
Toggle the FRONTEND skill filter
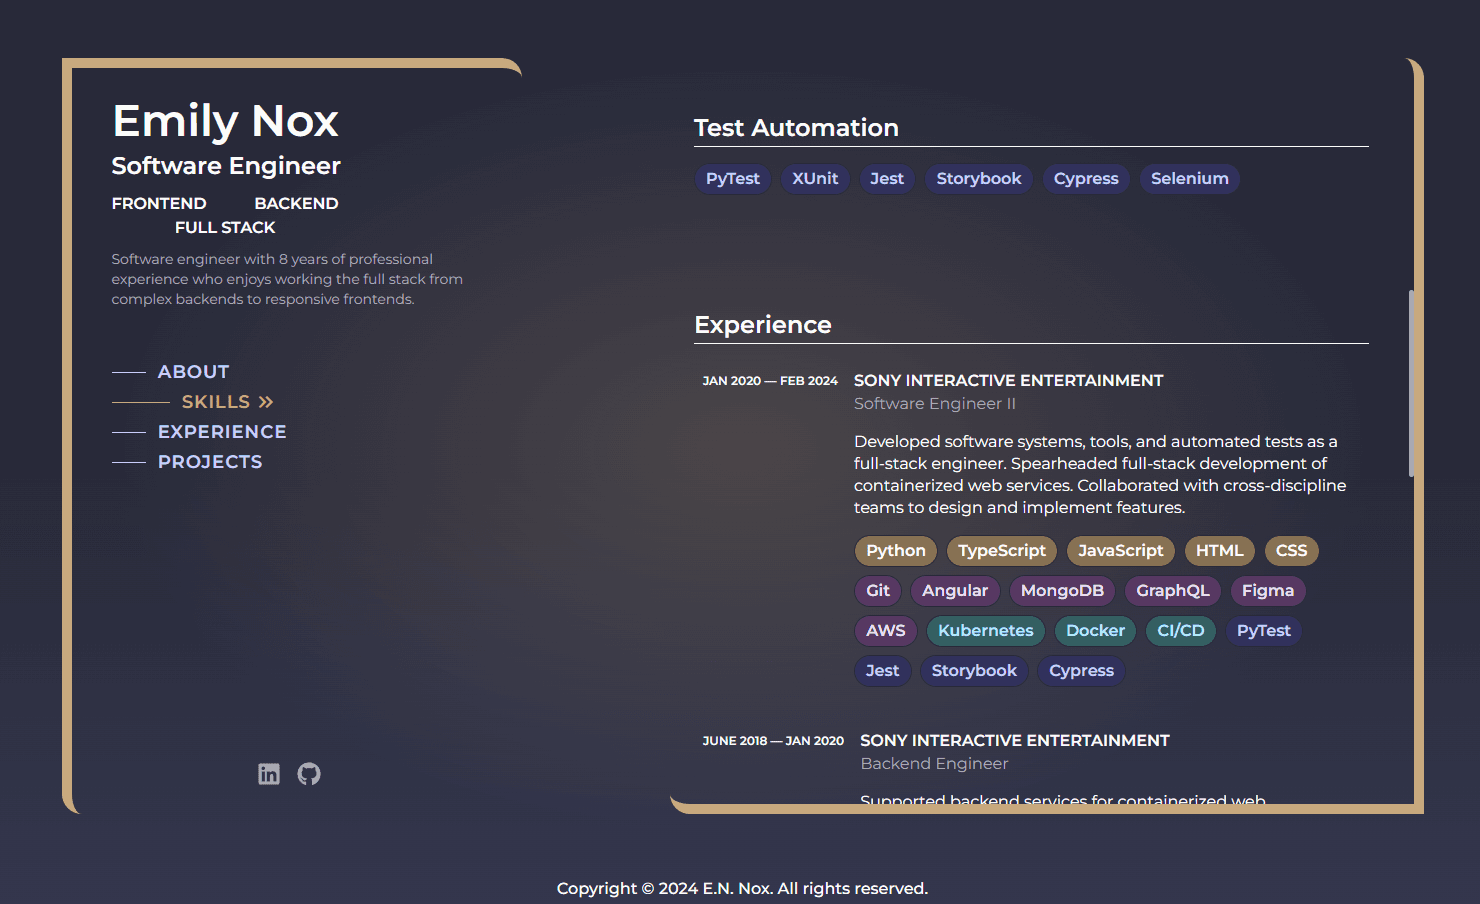(x=159, y=203)
